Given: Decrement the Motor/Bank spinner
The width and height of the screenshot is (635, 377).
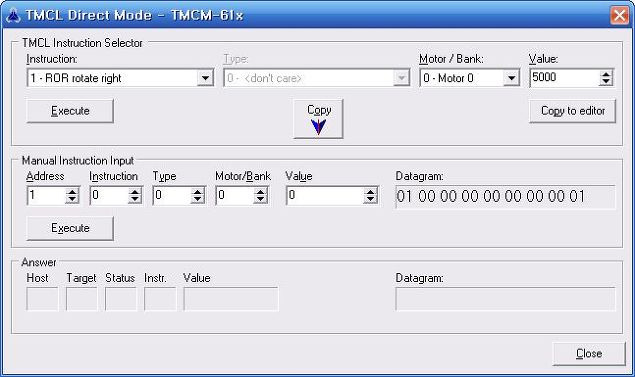Looking at the screenshot, I should click(x=260, y=200).
